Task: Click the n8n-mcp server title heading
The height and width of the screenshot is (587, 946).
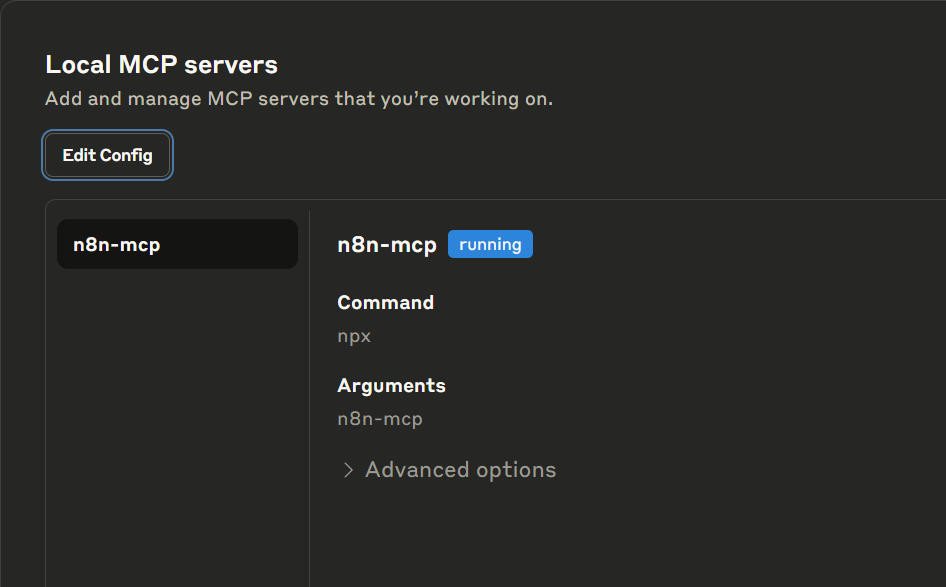Action: [x=387, y=245]
